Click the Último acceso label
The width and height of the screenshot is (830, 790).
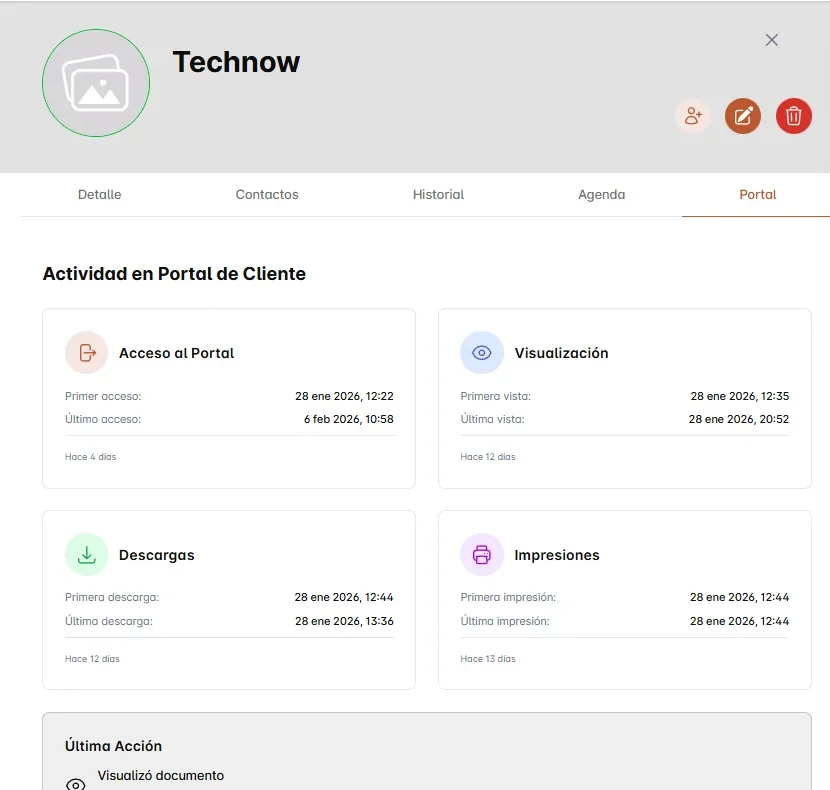click(x=103, y=419)
